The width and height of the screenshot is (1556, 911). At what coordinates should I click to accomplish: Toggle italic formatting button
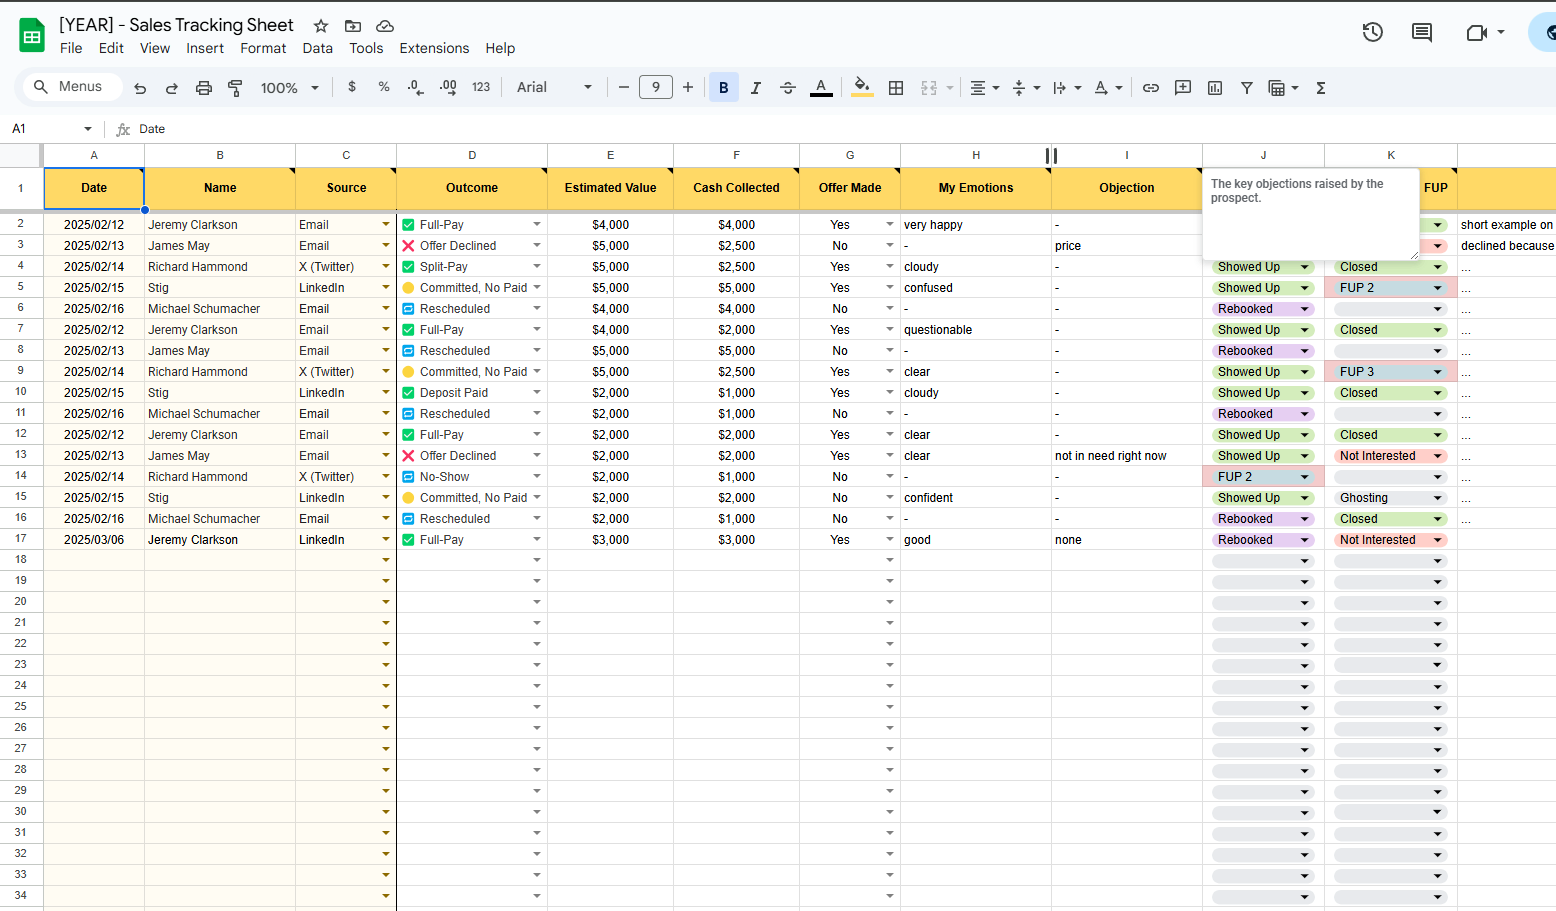(x=756, y=88)
